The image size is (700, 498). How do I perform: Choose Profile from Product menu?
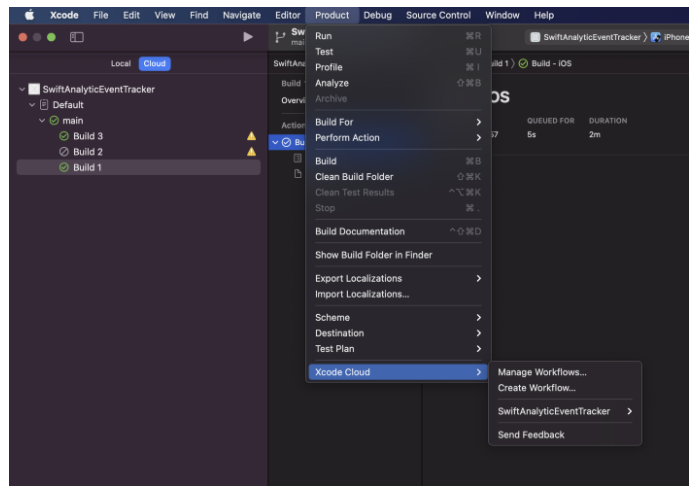point(398,67)
